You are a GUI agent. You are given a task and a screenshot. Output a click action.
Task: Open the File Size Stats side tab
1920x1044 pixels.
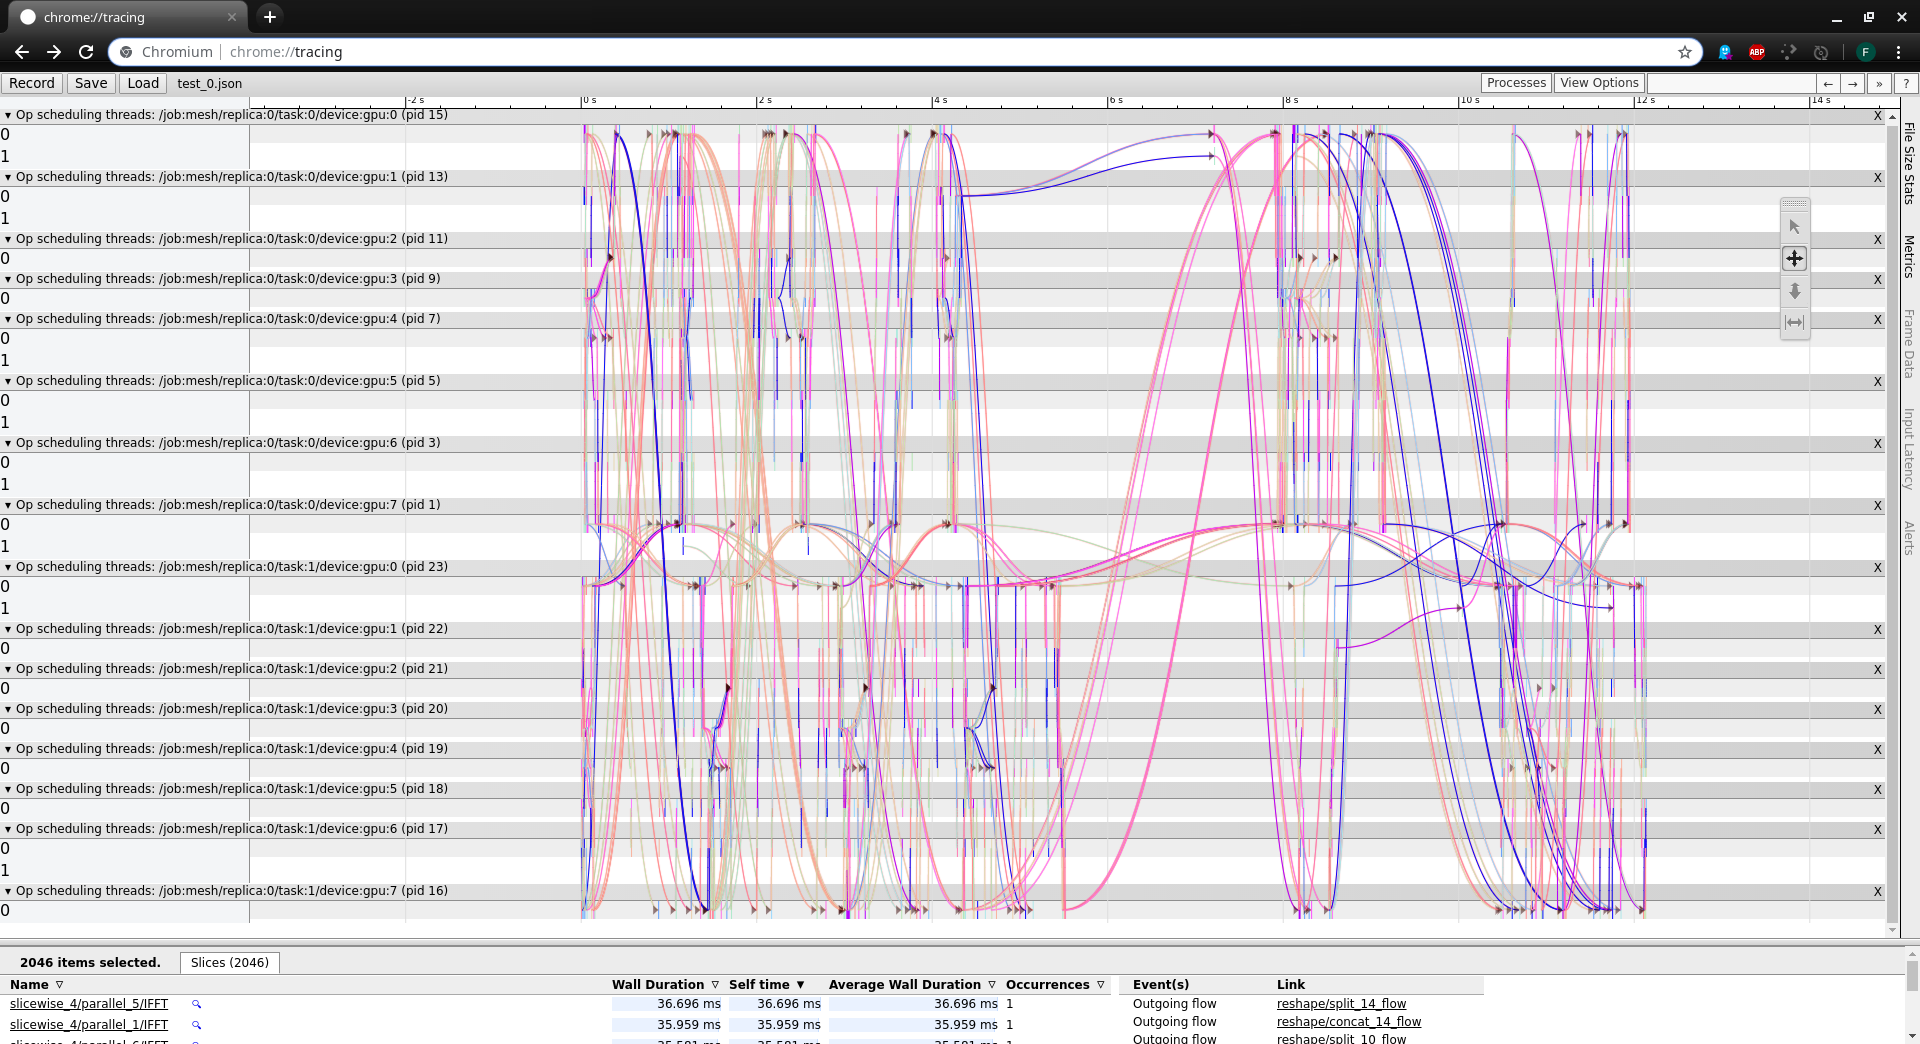tap(1909, 163)
